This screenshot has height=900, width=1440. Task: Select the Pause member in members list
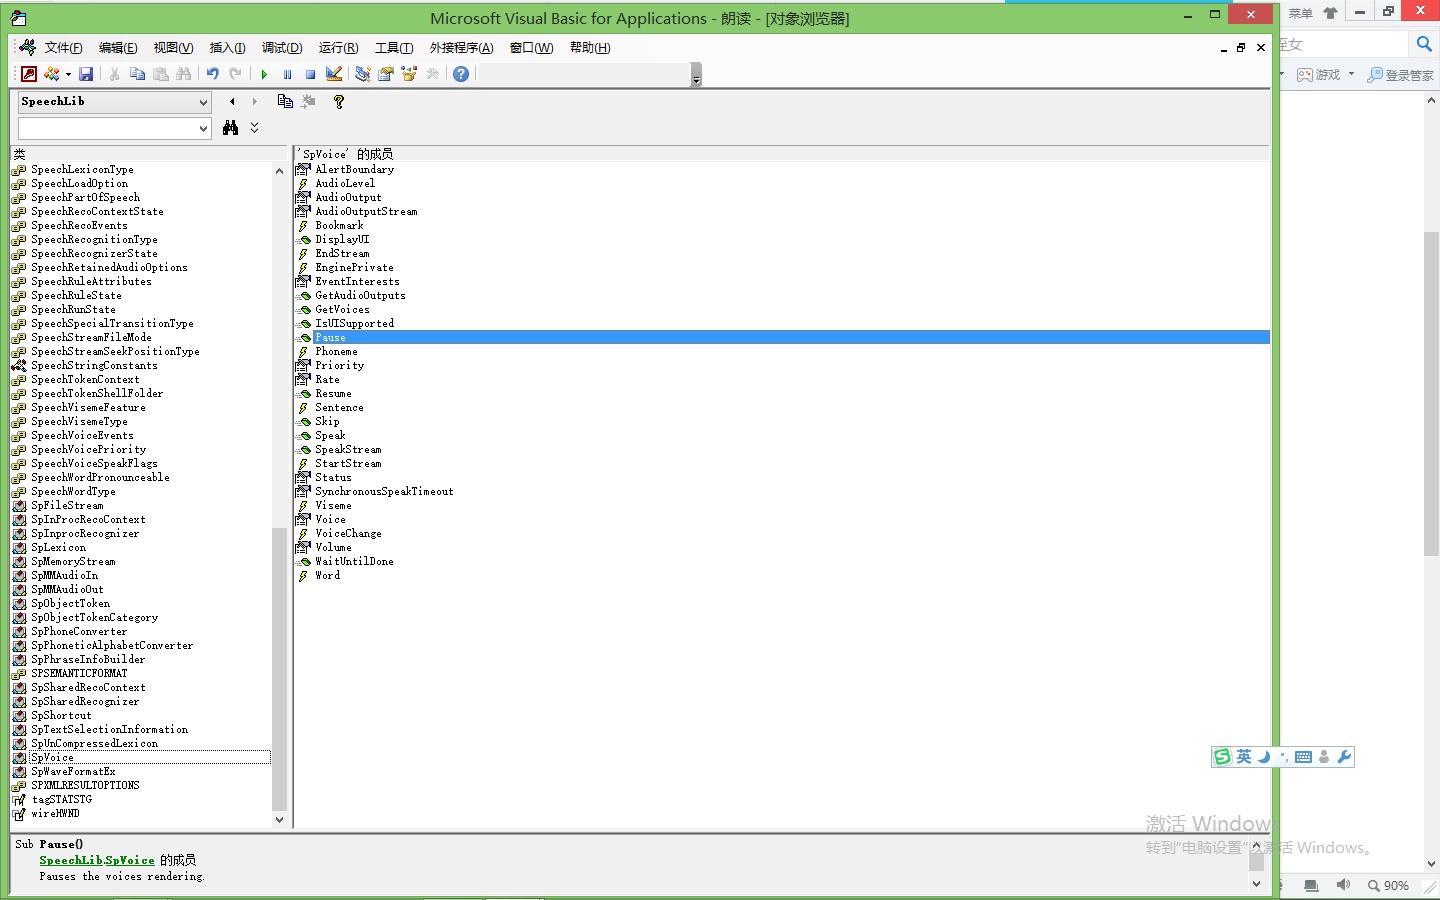point(330,338)
